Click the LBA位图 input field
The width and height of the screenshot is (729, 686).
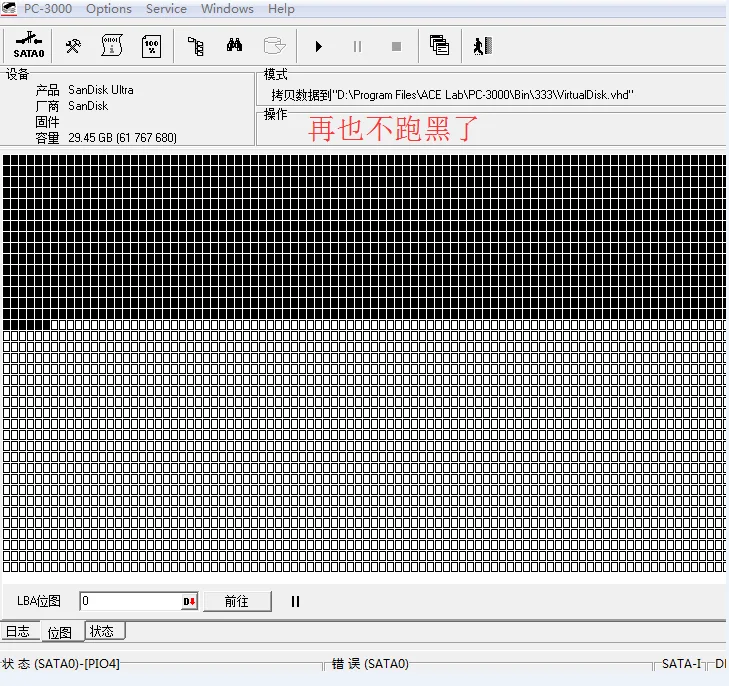tap(128, 601)
